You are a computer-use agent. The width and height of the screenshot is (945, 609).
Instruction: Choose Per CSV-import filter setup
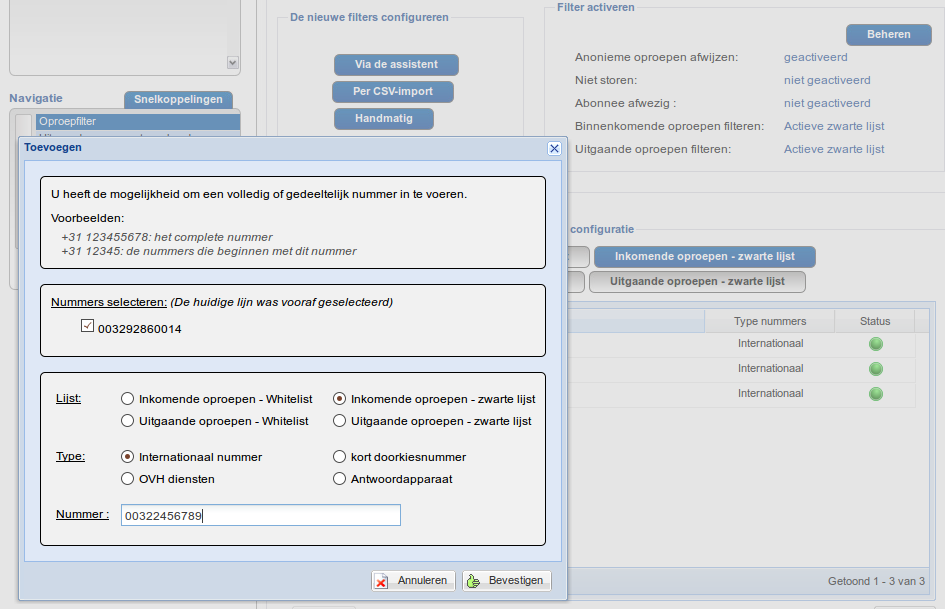(393, 92)
